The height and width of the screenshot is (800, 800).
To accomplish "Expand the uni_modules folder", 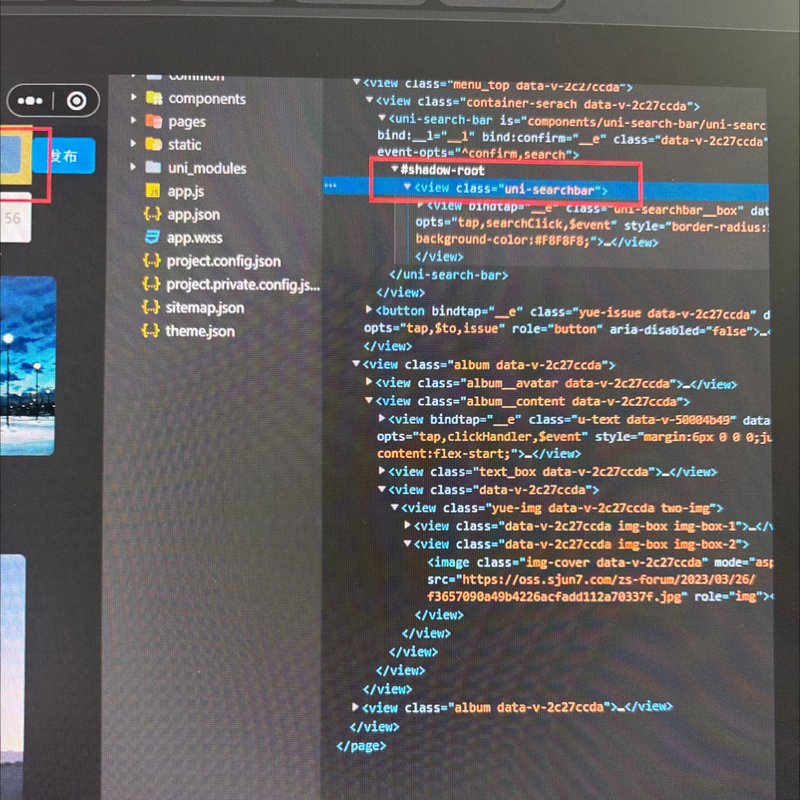I will [134, 167].
